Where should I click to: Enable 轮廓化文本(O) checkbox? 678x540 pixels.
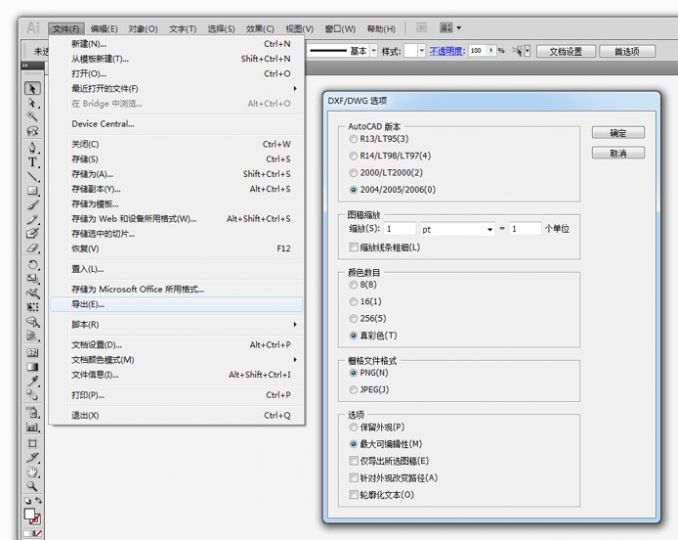[x=354, y=495]
